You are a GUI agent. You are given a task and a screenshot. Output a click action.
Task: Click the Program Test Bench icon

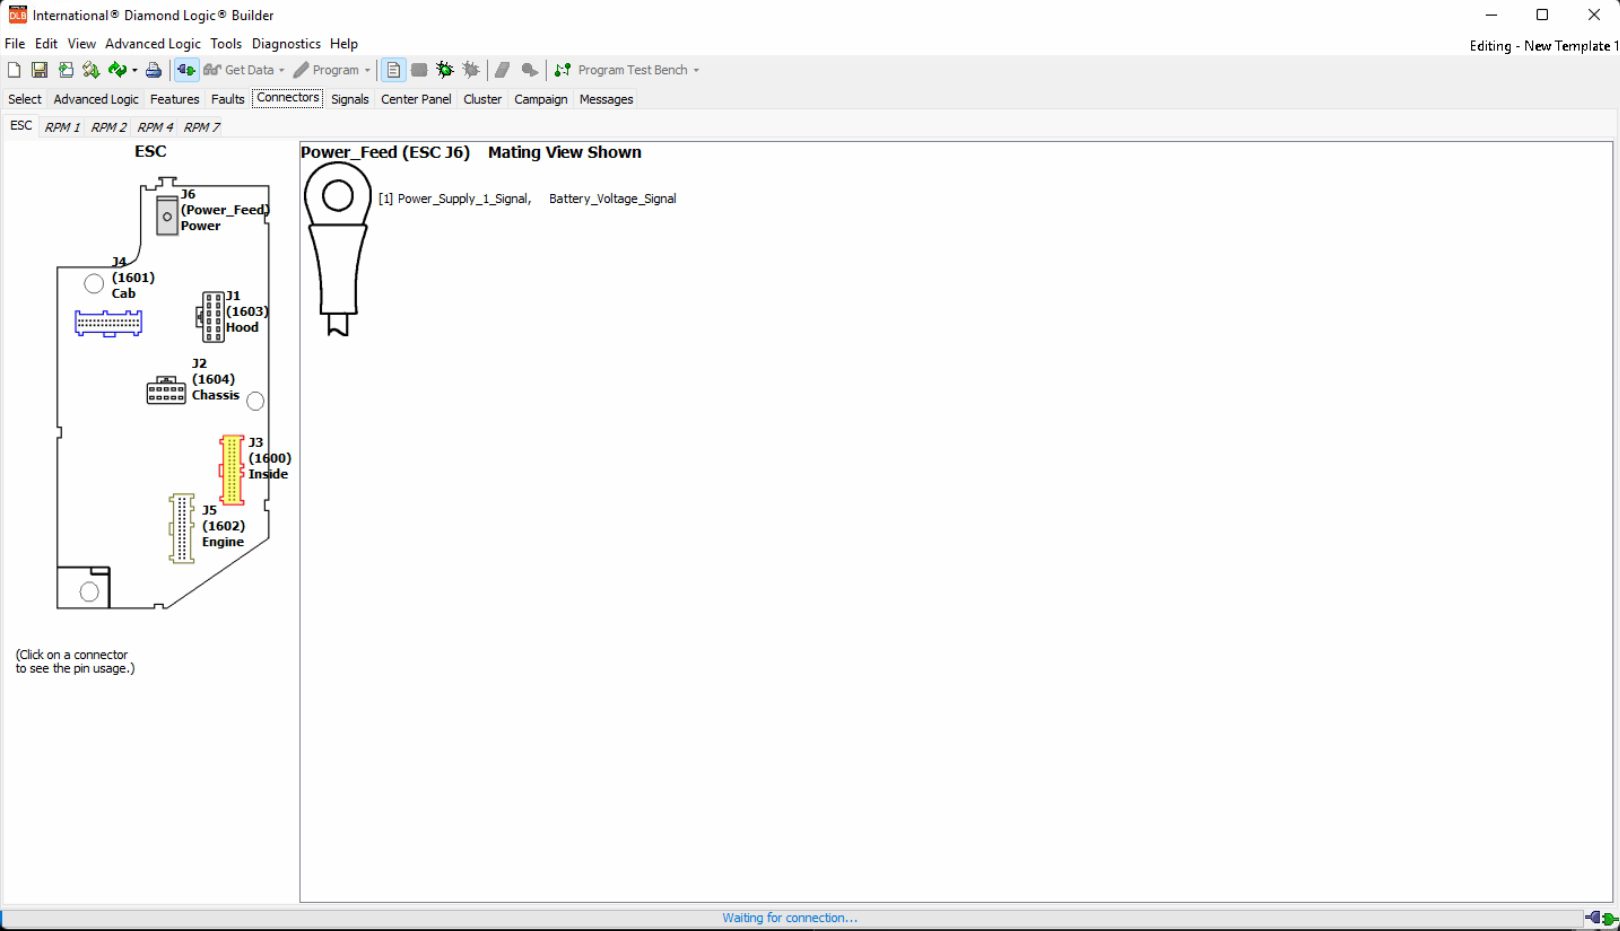pyautogui.click(x=561, y=70)
